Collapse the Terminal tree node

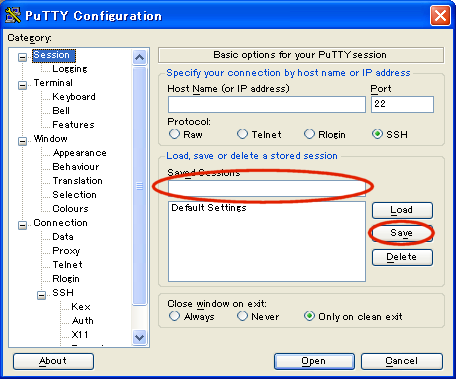pyautogui.click(x=22, y=85)
